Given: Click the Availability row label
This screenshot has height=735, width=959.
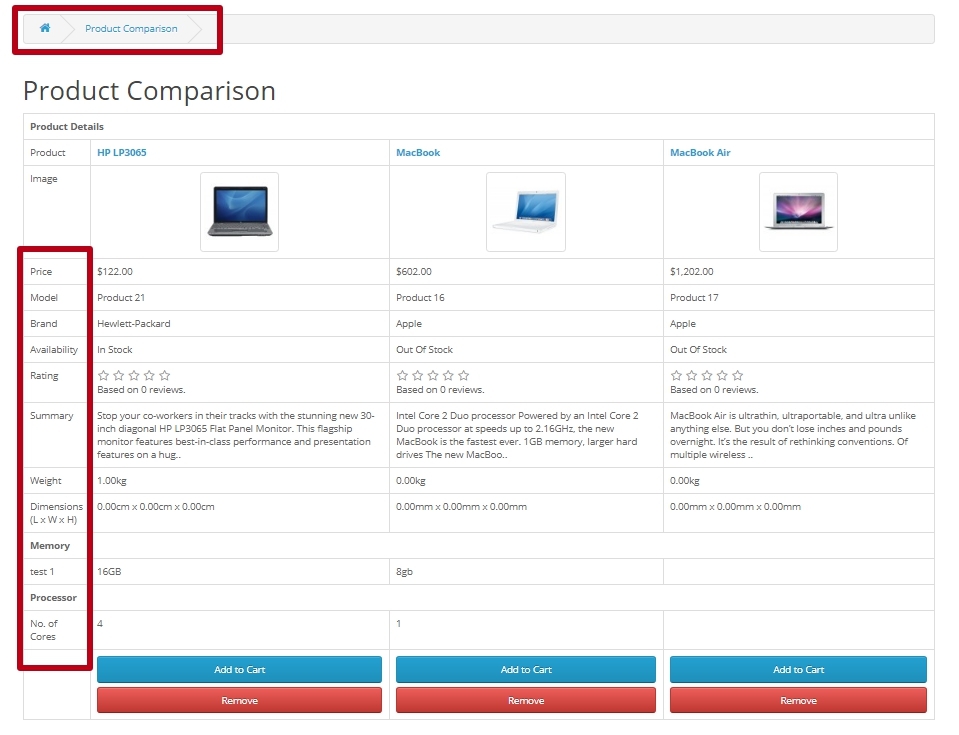Looking at the screenshot, I should 54,350.
